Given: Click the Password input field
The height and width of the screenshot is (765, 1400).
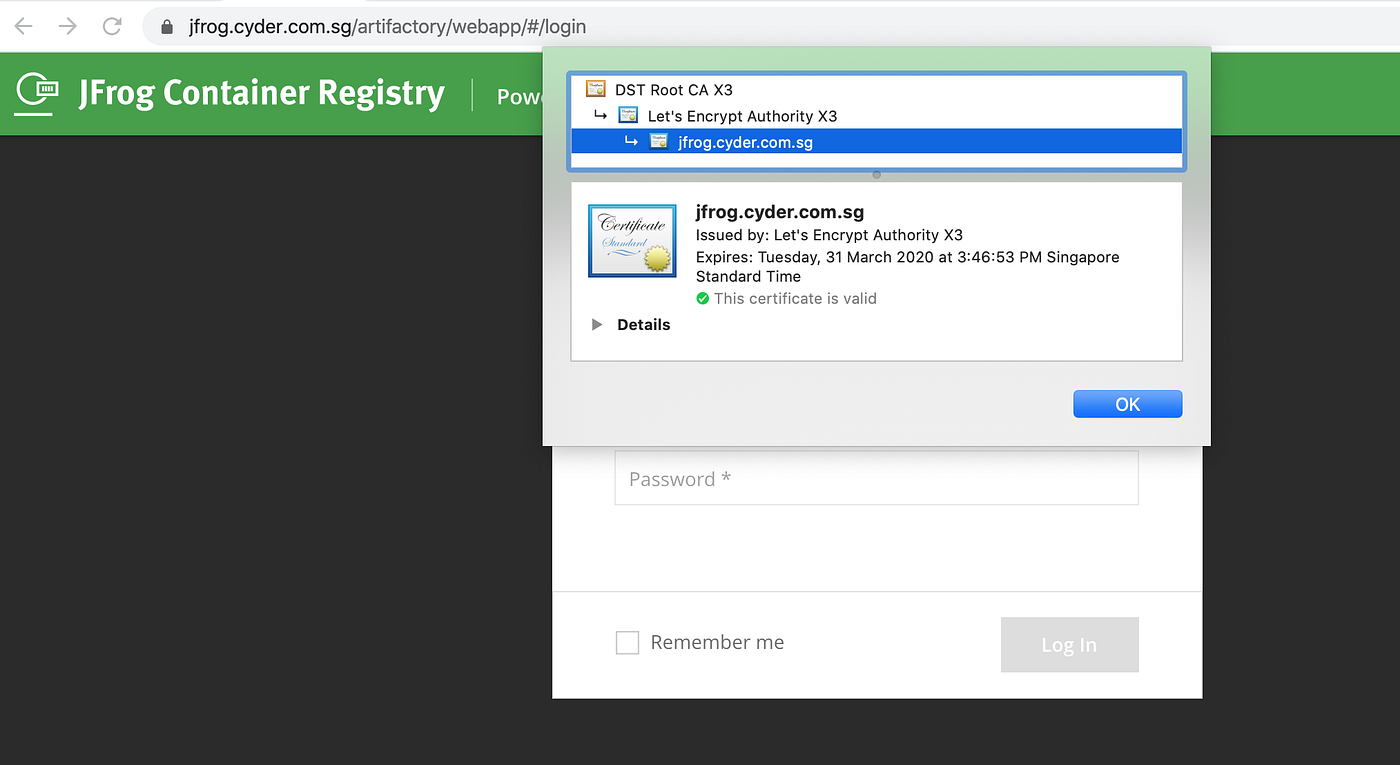Looking at the screenshot, I should coord(876,478).
